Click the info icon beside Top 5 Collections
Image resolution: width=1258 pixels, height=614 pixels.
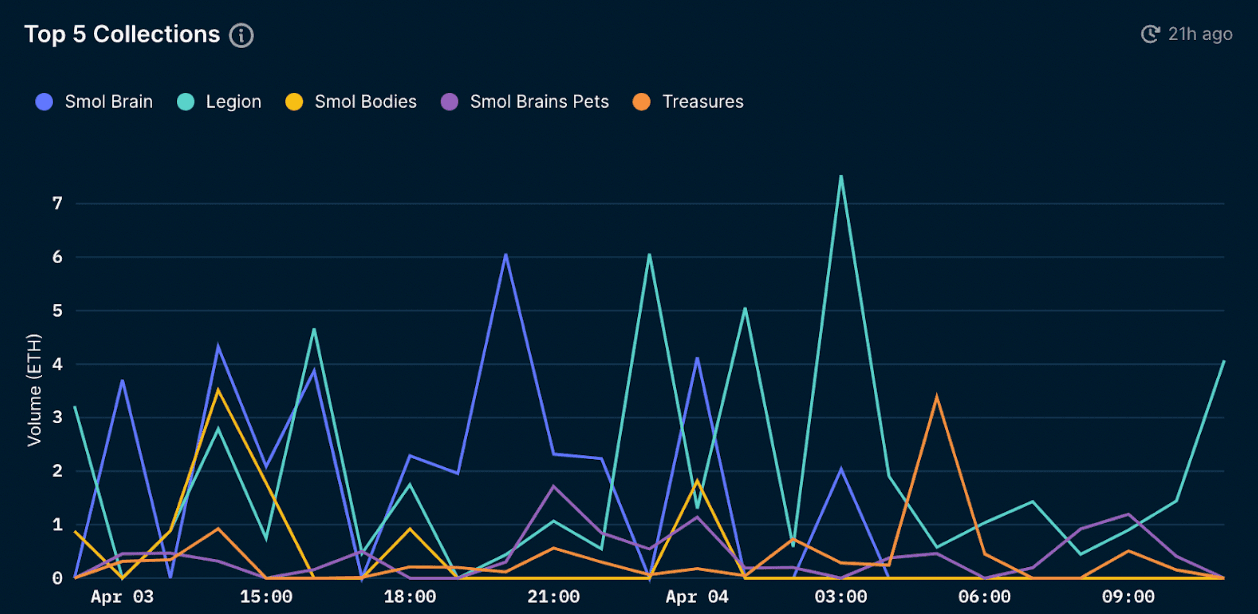pos(241,36)
